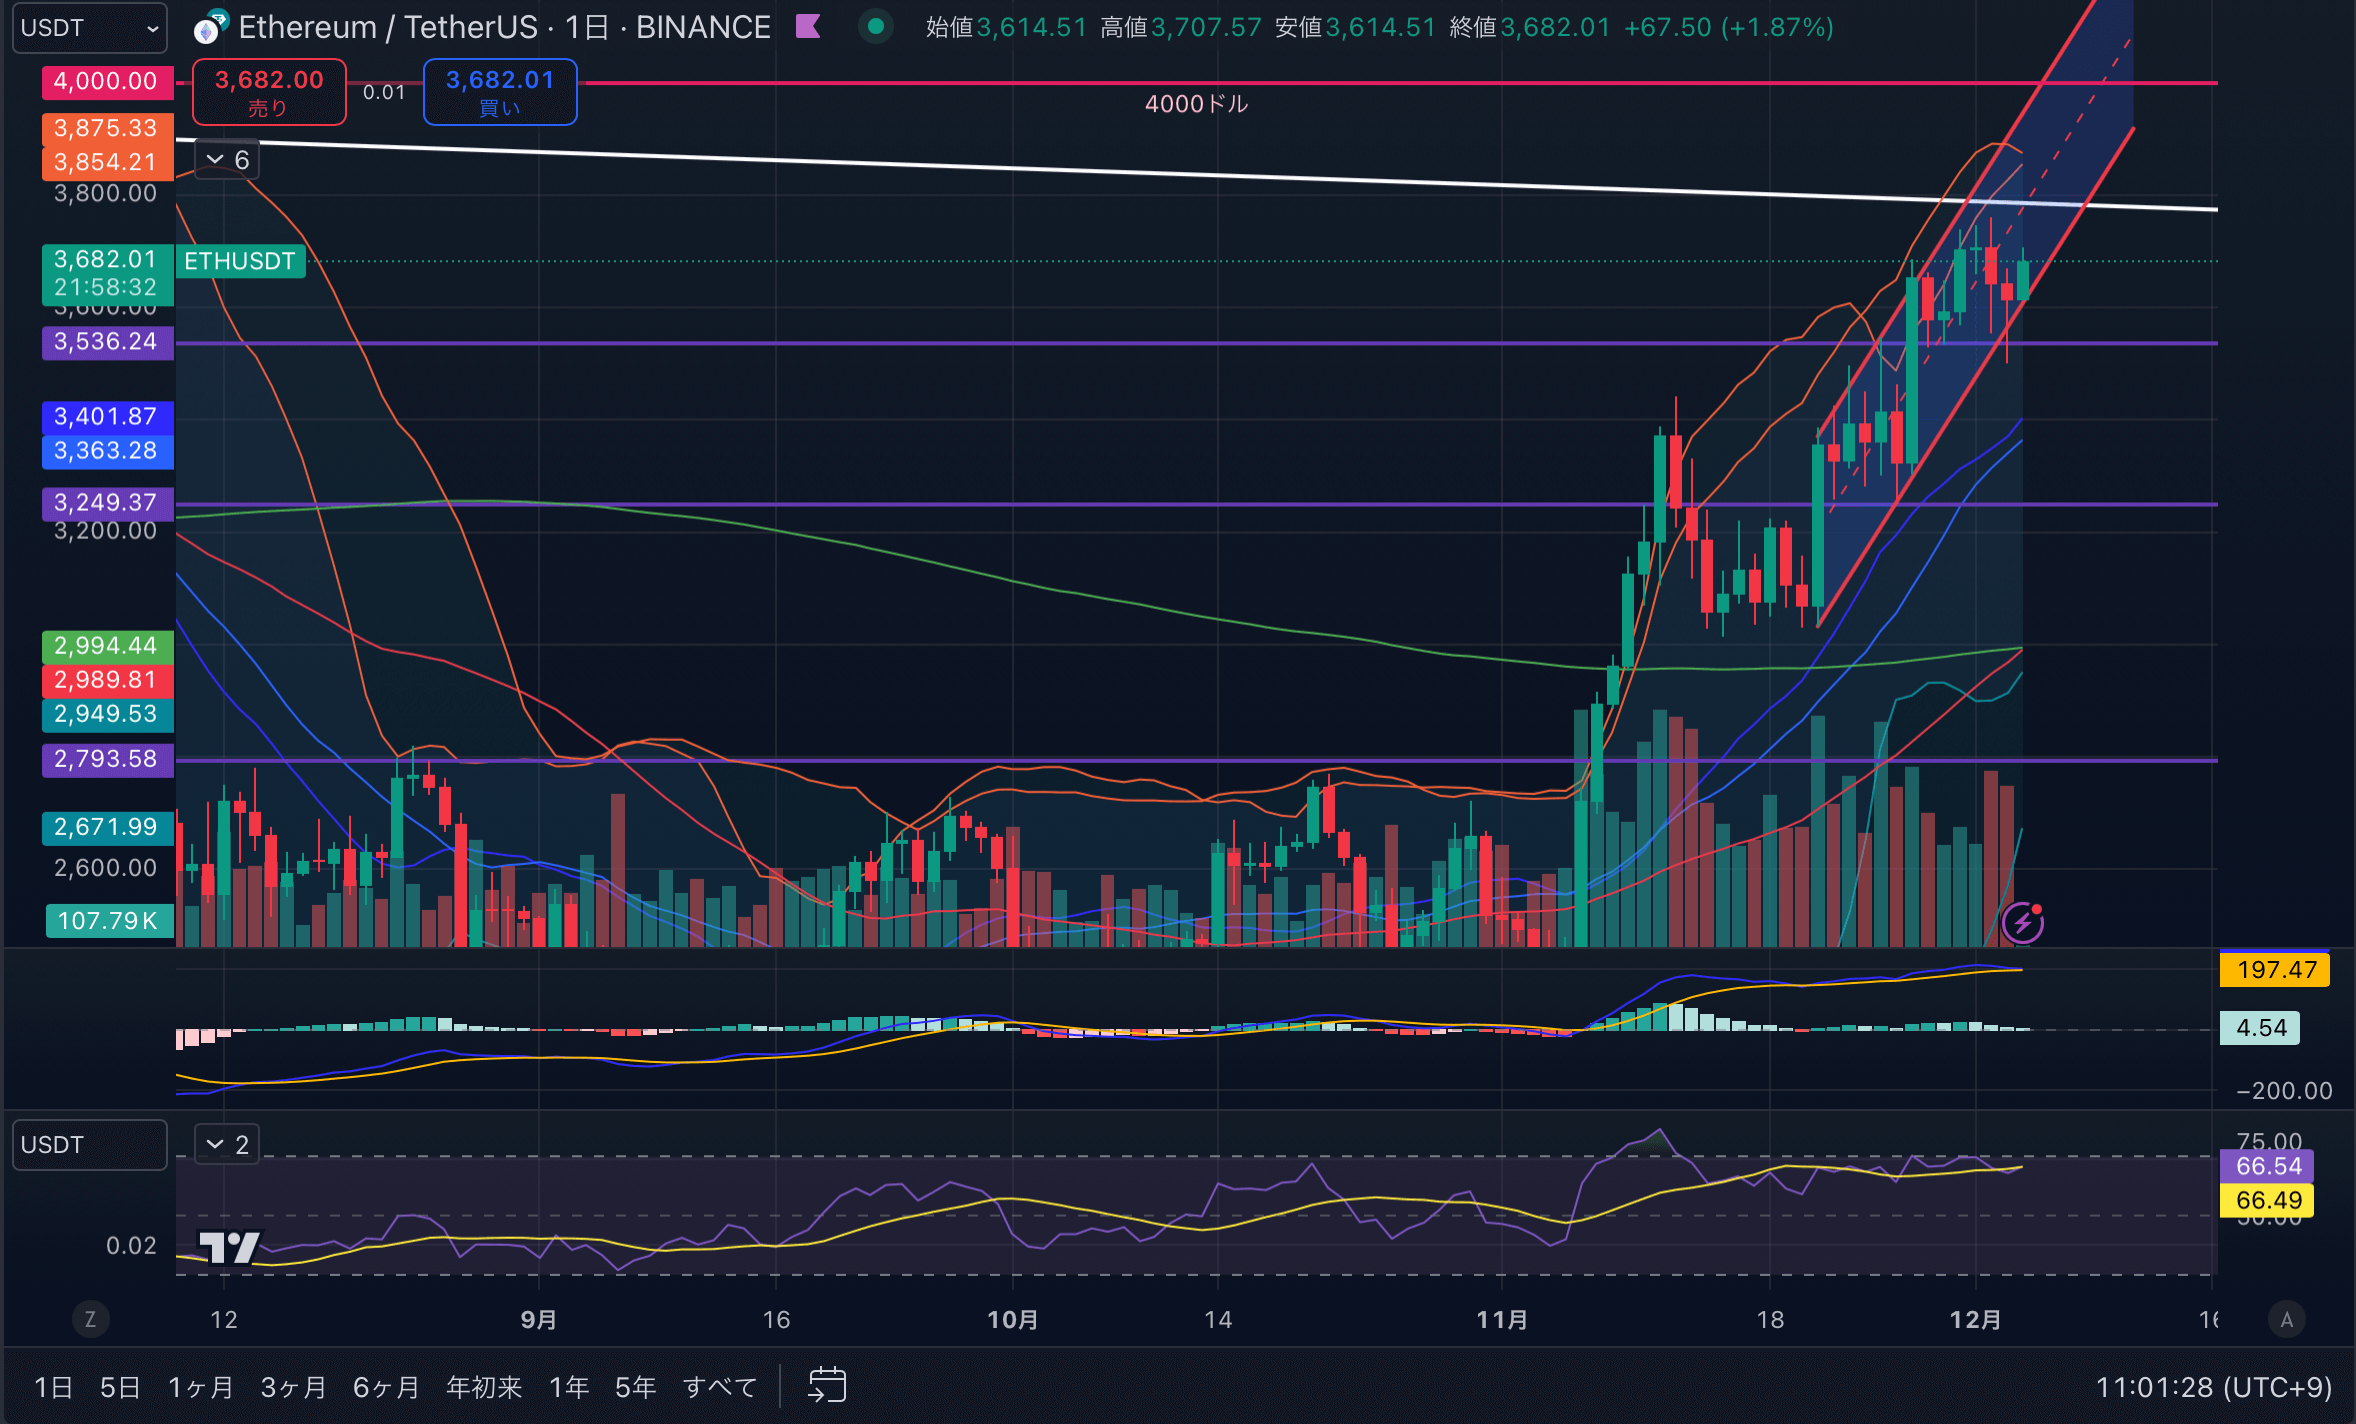Select the 5日 time range
Screen dimensions: 2356x1424
[x=120, y=1387]
